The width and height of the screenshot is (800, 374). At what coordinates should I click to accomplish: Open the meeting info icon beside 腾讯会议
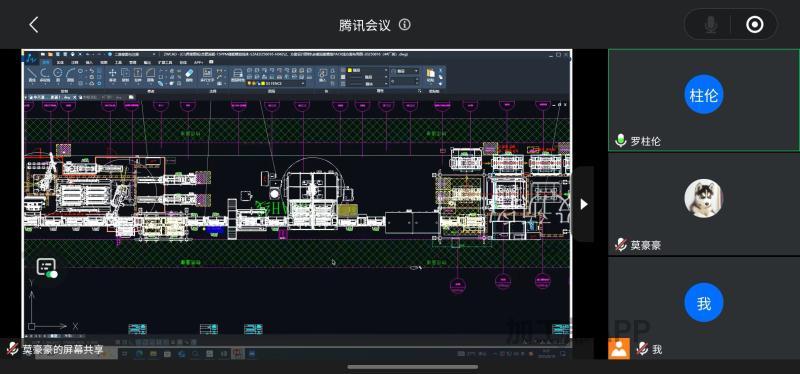click(405, 24)
